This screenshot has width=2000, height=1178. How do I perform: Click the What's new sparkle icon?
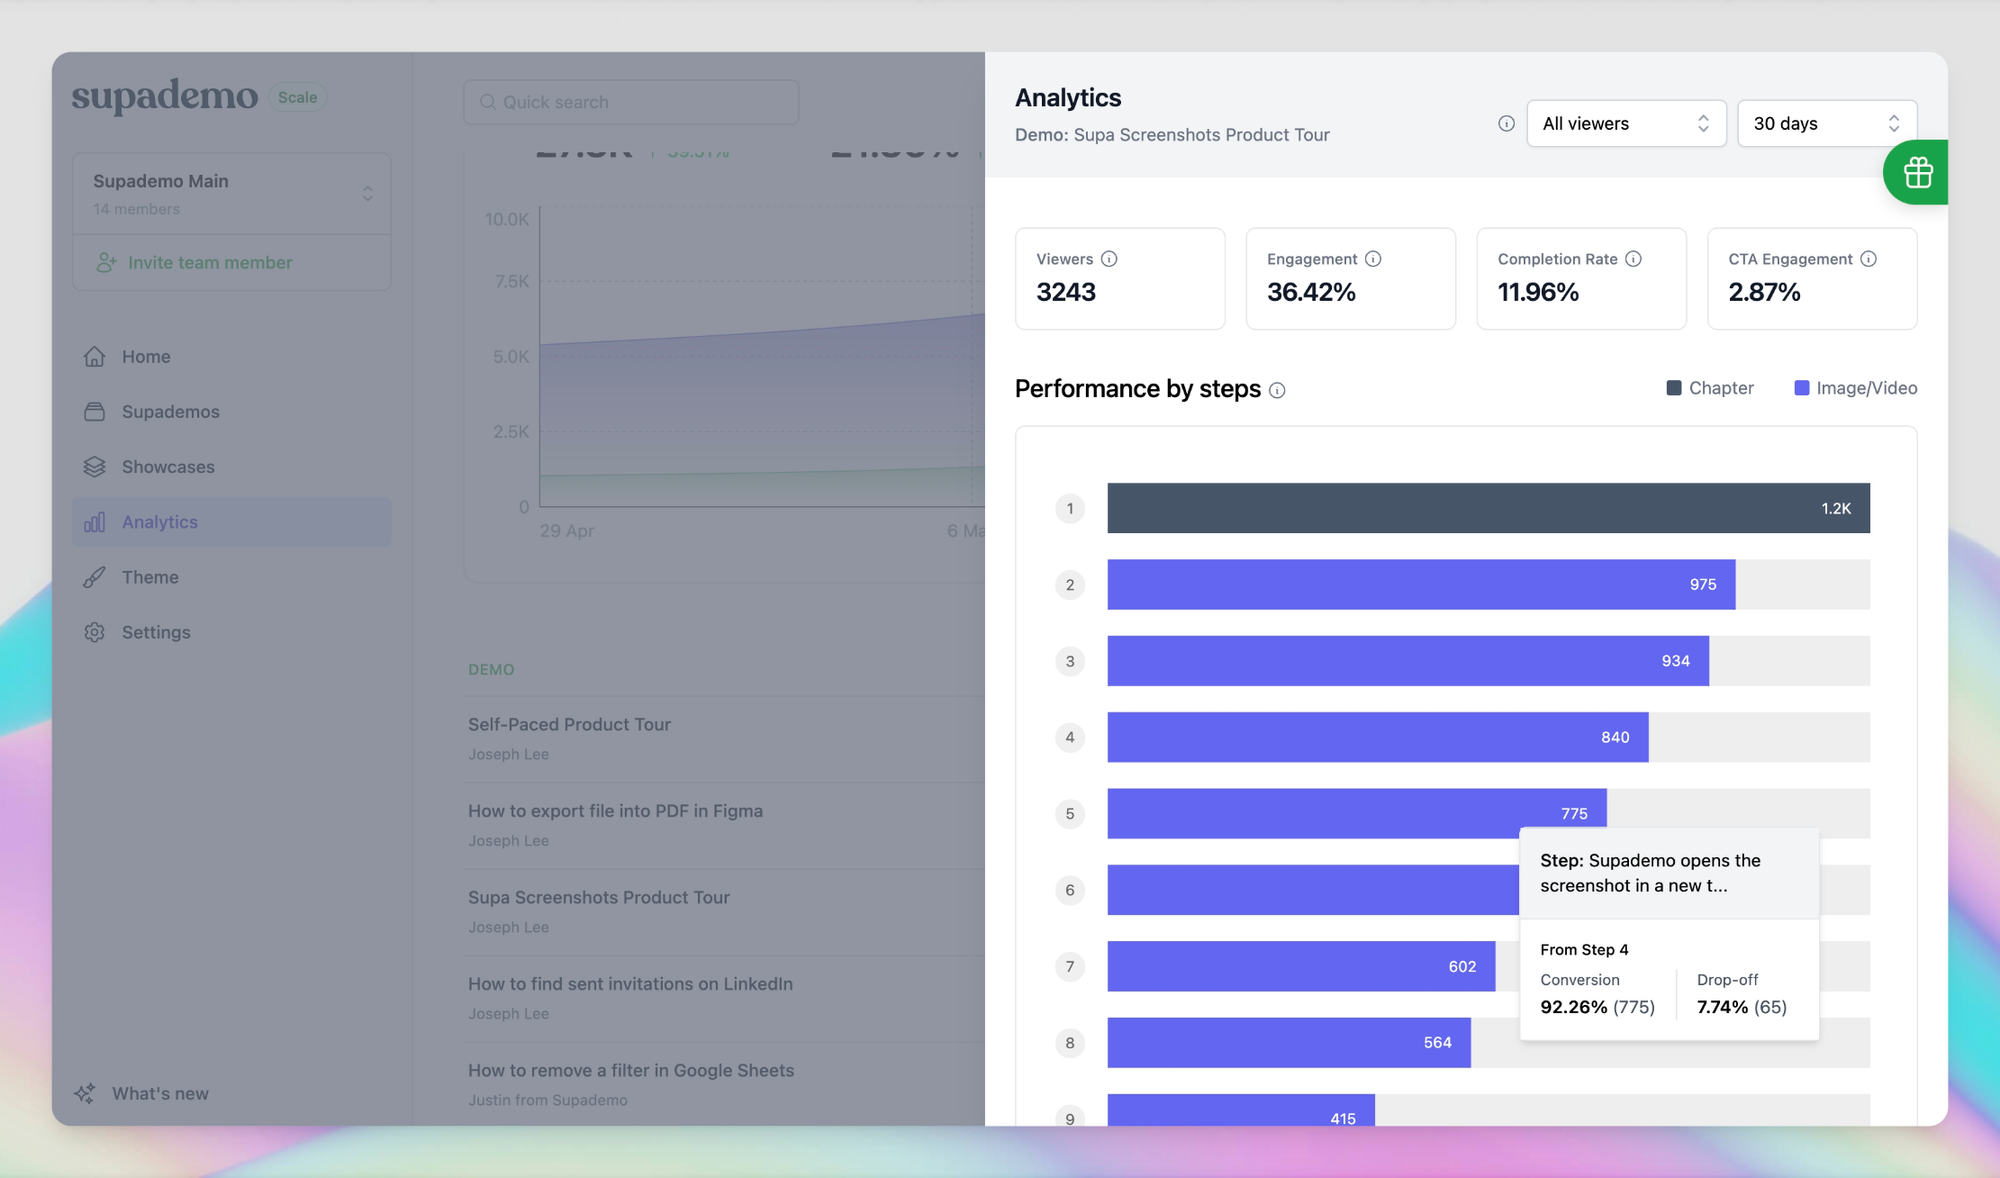pyautogui.click(x=85, y=1093)
